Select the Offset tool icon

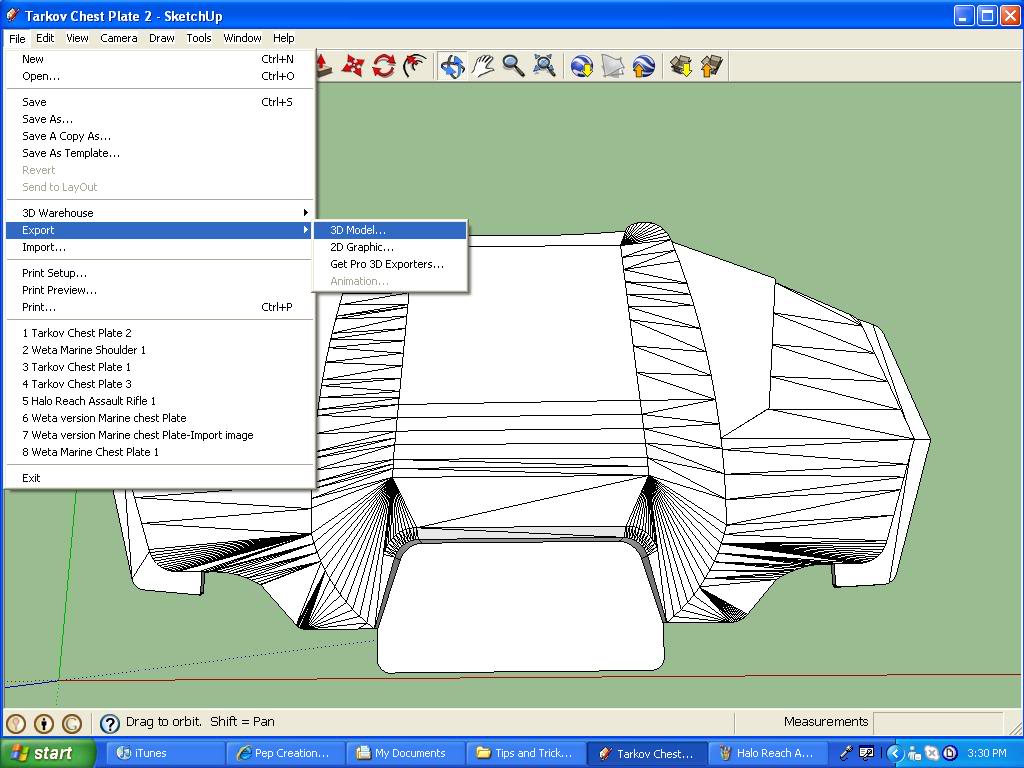[414, 65]
